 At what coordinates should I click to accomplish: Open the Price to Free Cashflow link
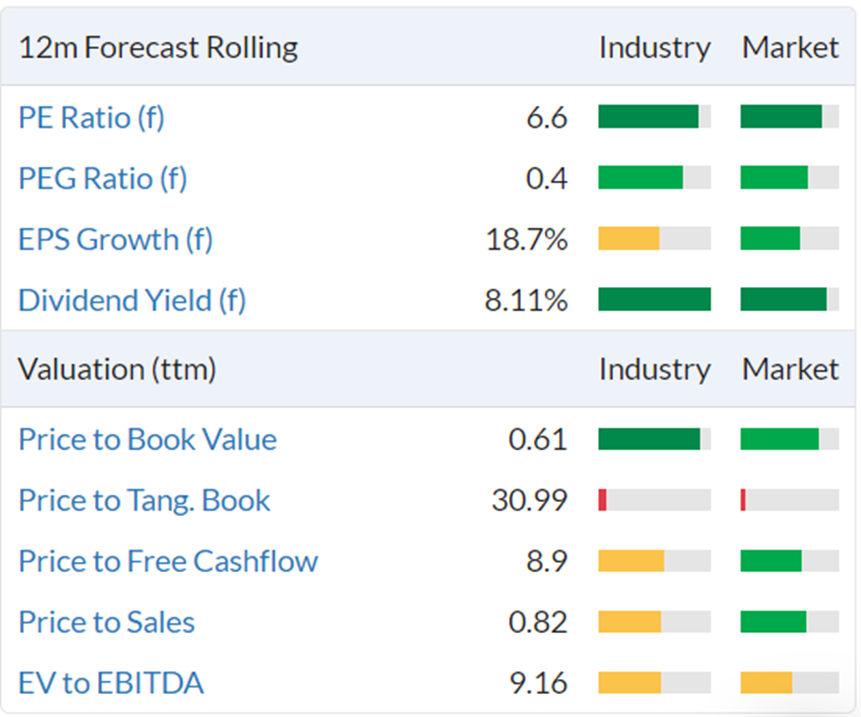point(169,561)
